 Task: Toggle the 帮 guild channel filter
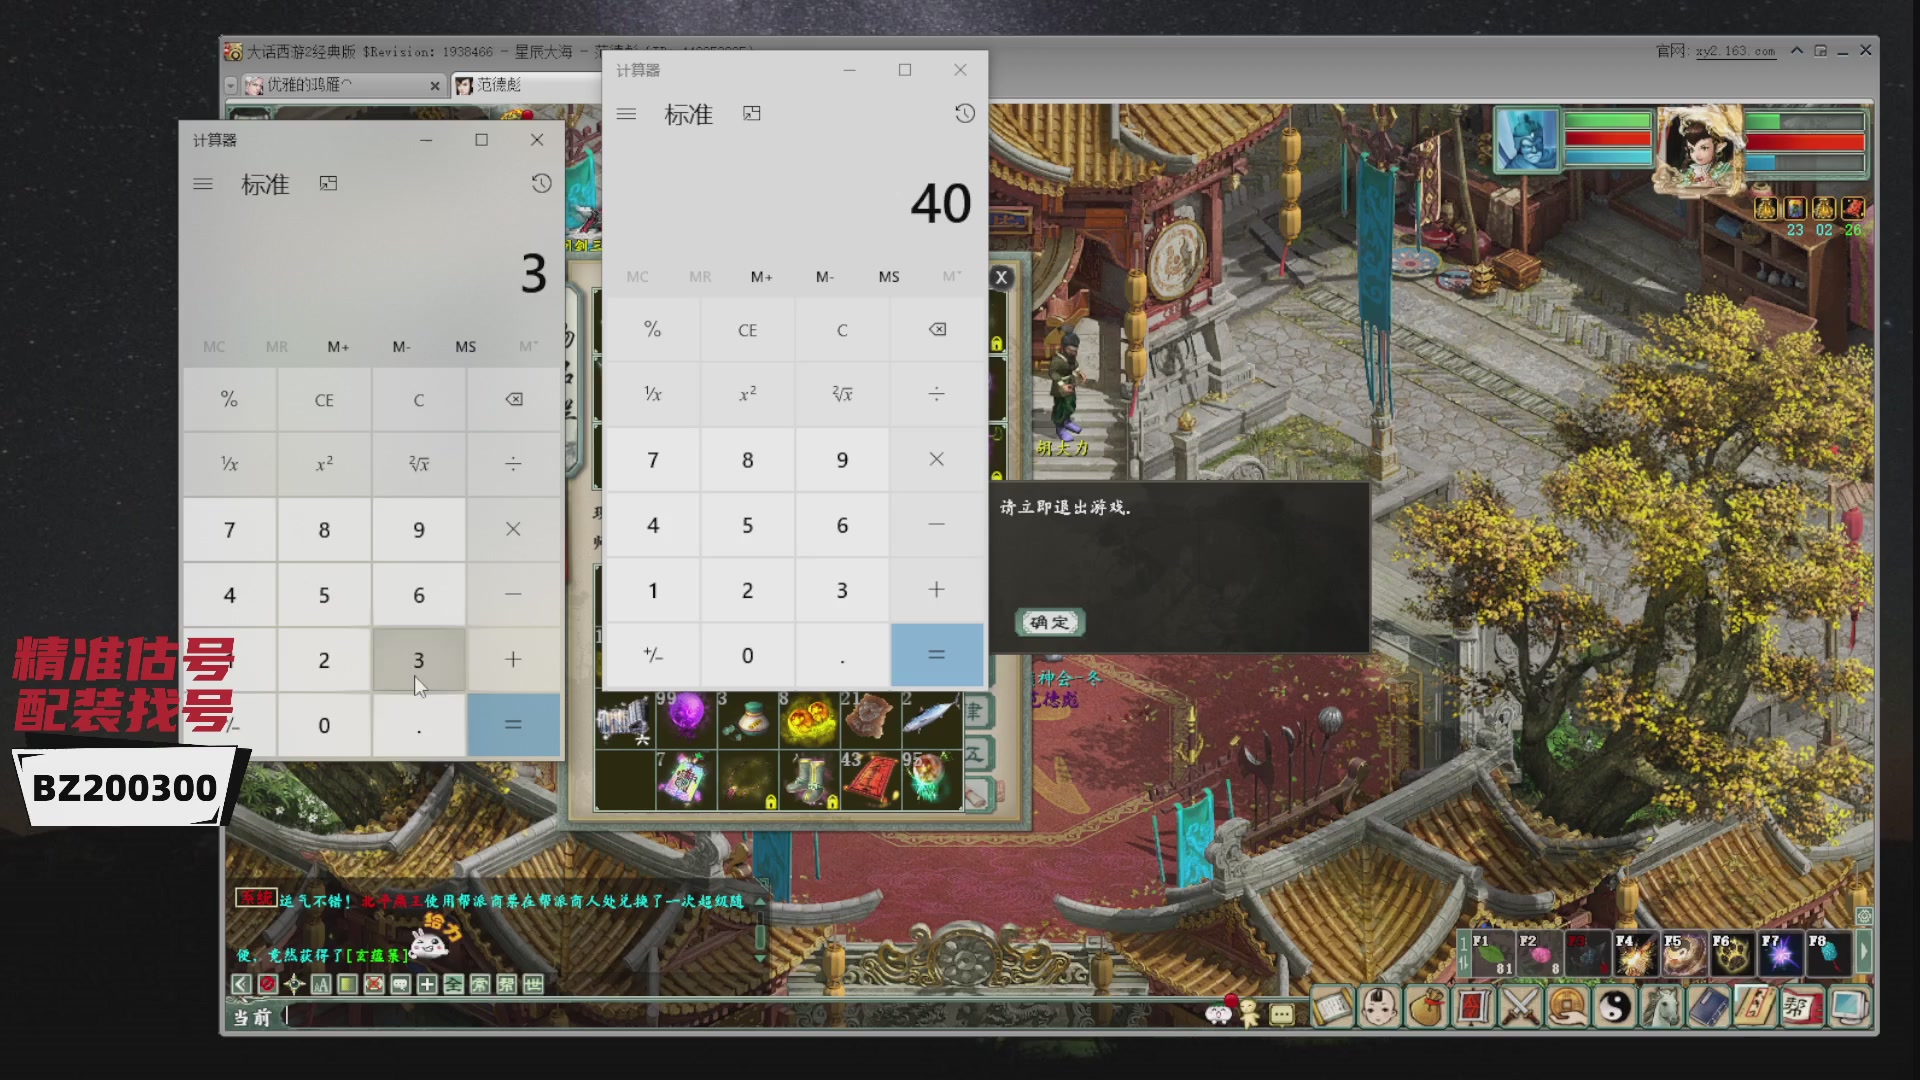tap(506, 985)
